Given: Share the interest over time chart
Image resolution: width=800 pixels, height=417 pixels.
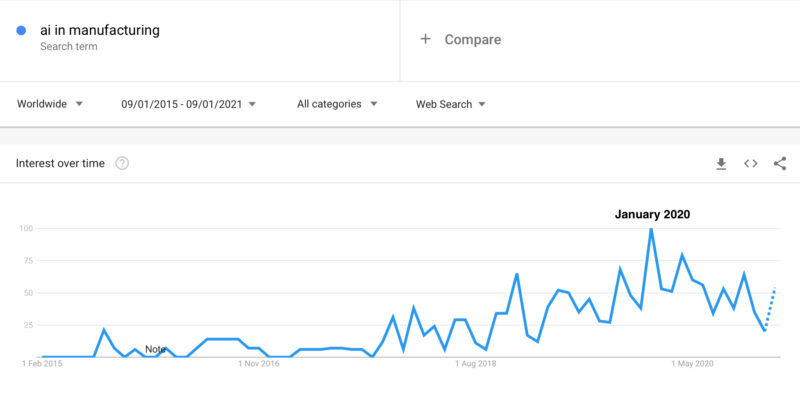Looking at the screenshot, I should (780, 163).
